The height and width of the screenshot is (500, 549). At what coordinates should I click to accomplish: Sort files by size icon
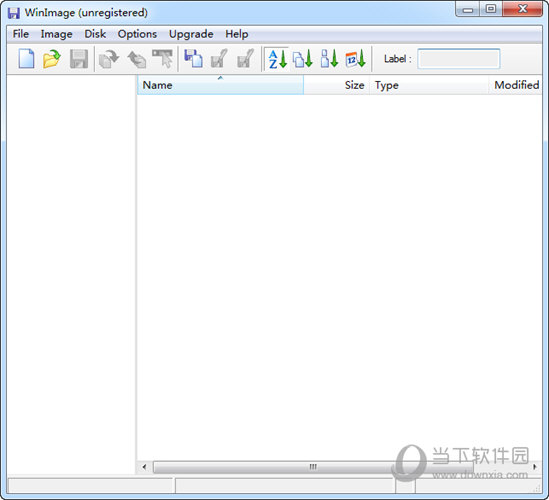(329, 59)
